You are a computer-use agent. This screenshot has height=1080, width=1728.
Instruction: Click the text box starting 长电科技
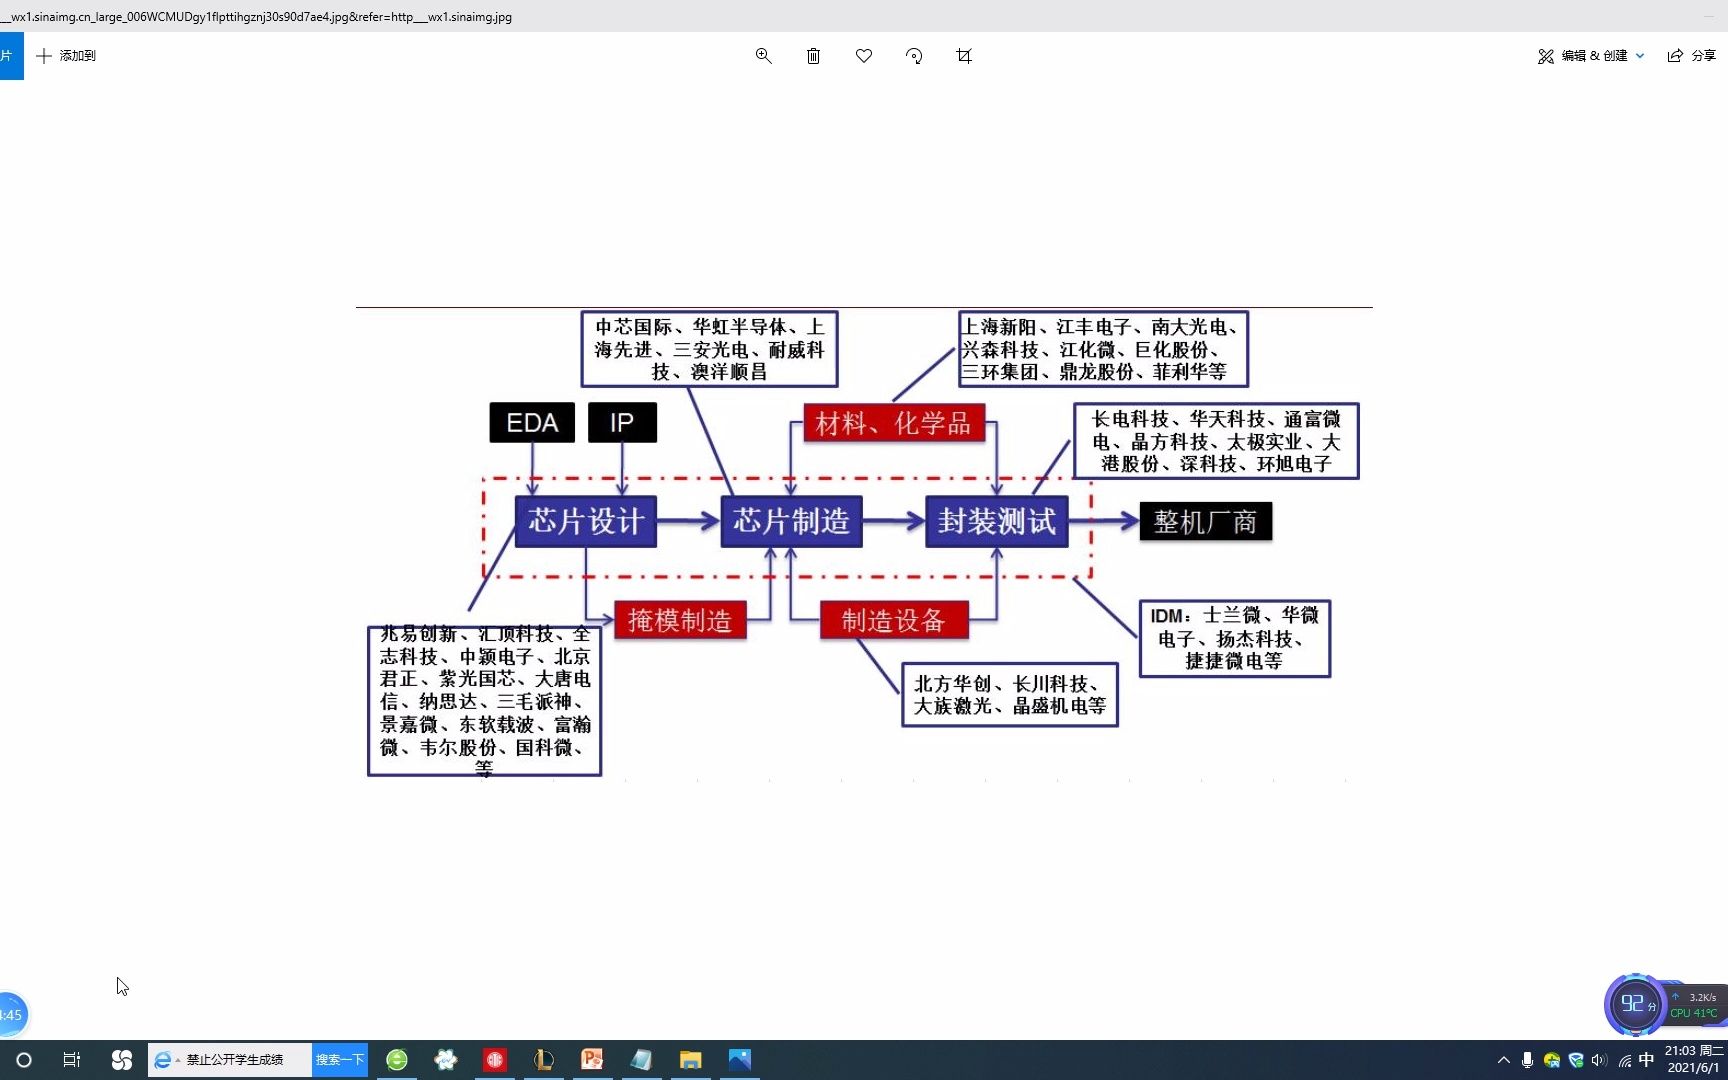(x=1216, y=441)
